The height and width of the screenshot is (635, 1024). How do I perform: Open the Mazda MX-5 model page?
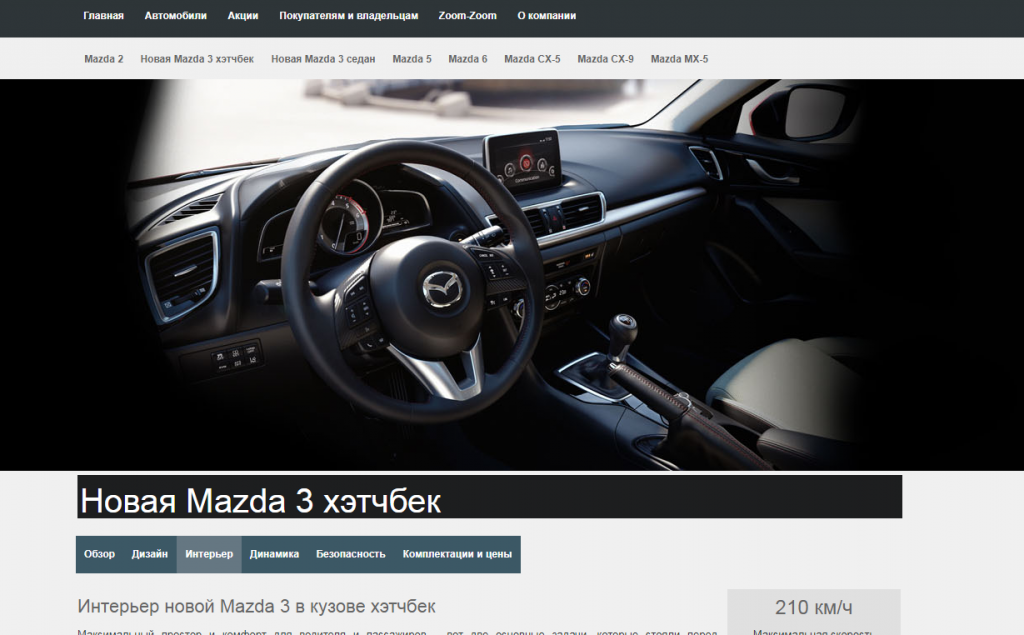679,59
